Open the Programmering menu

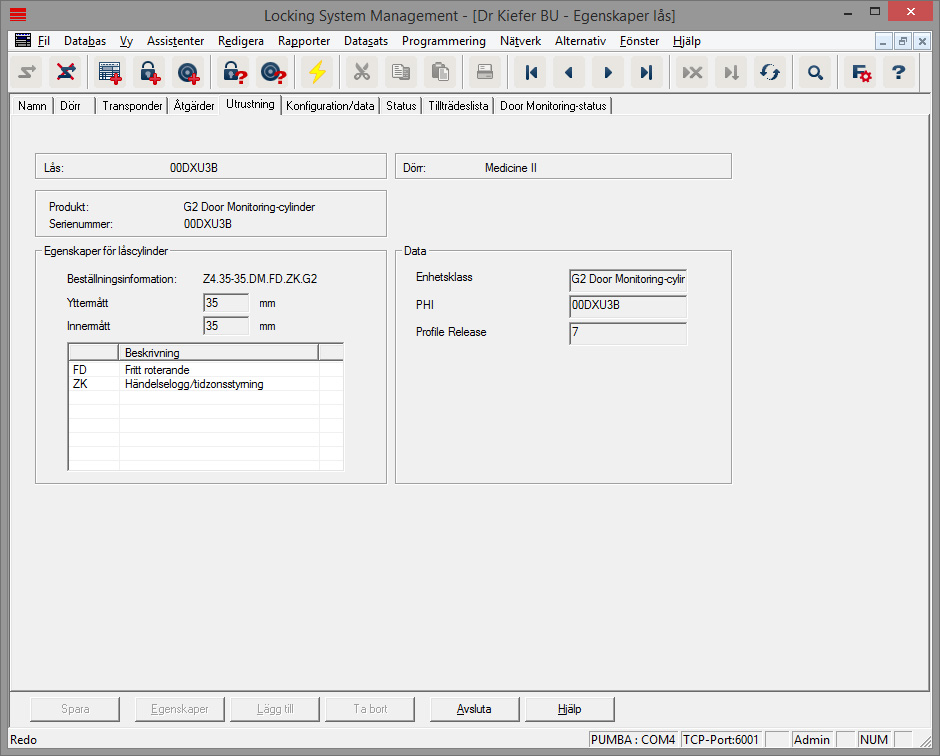click(443, 41)
